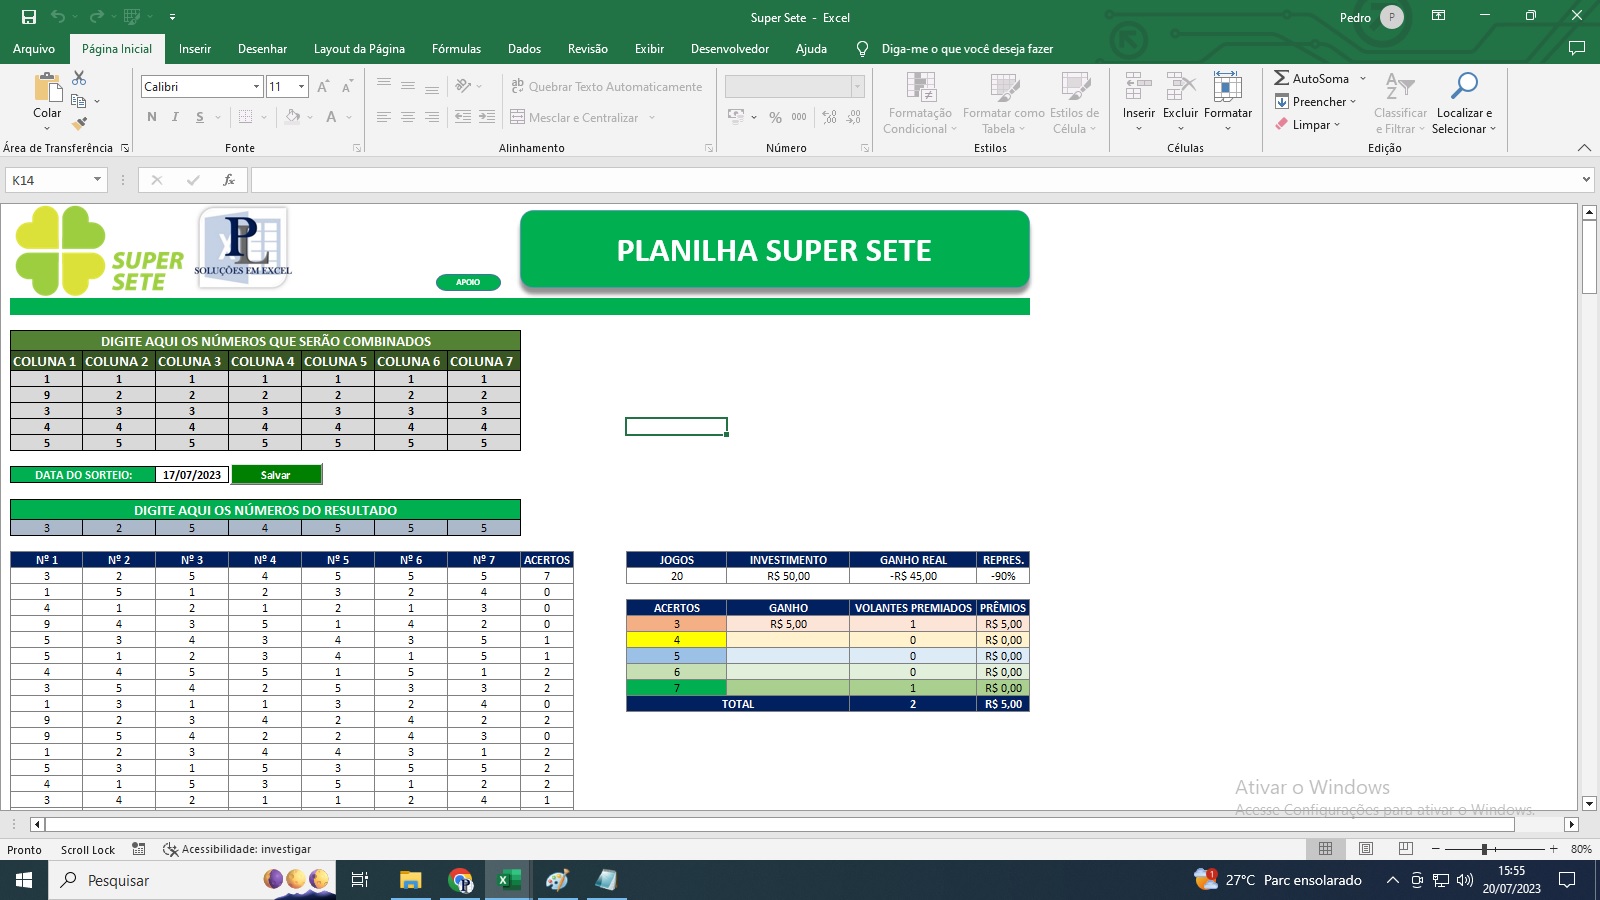Click the Inserir cells icon

point(1138,88)
